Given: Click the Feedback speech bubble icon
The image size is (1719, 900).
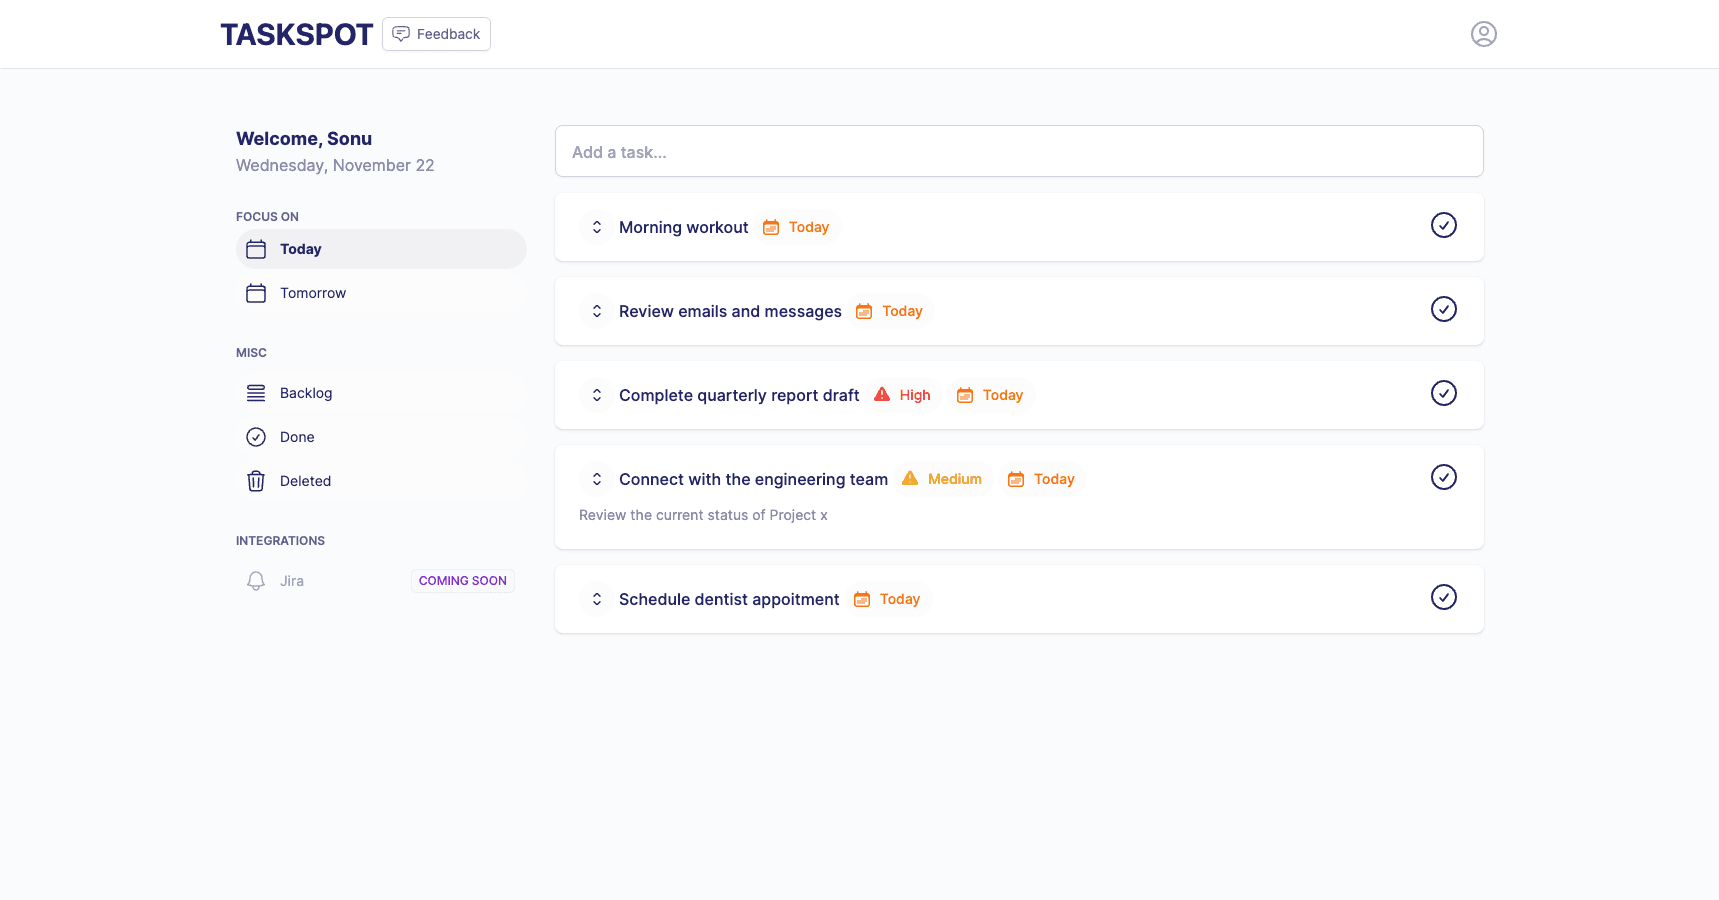Looking at the screenshot, I should point(401,33).
